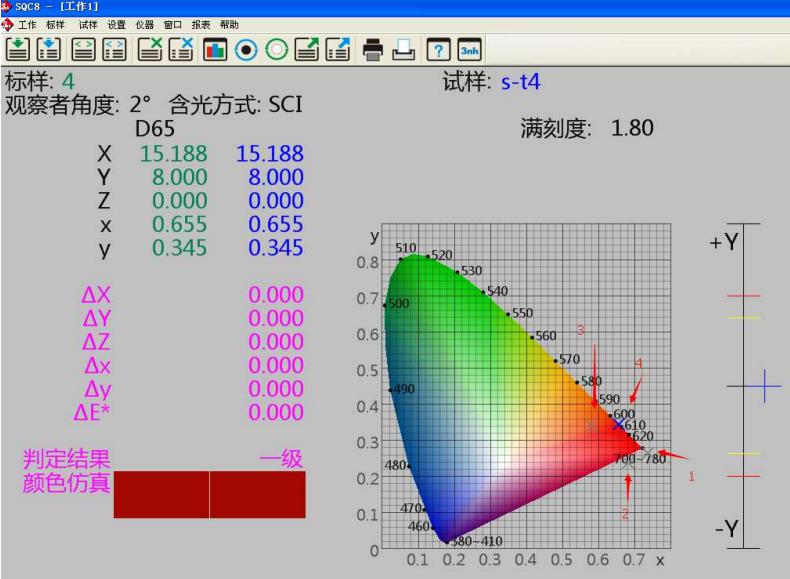Click the 490 wavelength label on diagram
Screen dimensions: 790x579
pos(404,389)
